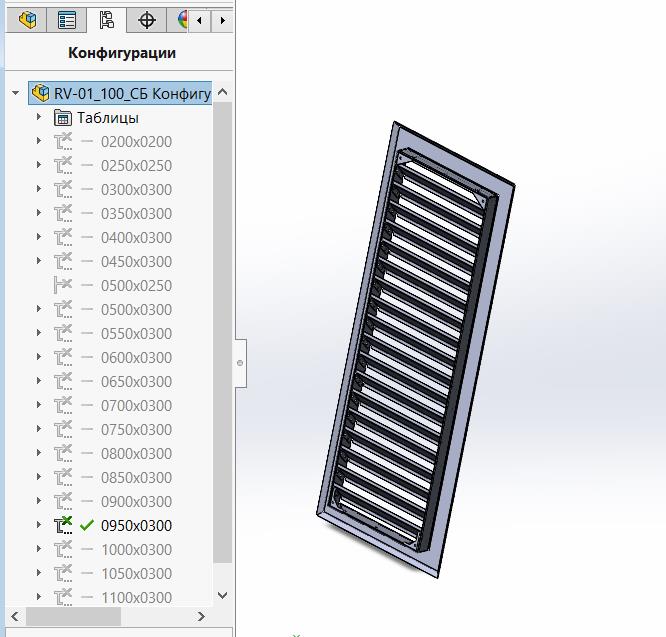Select the ConfigurationManager tab
Screen dimensions: 666x637
[106, 20]
